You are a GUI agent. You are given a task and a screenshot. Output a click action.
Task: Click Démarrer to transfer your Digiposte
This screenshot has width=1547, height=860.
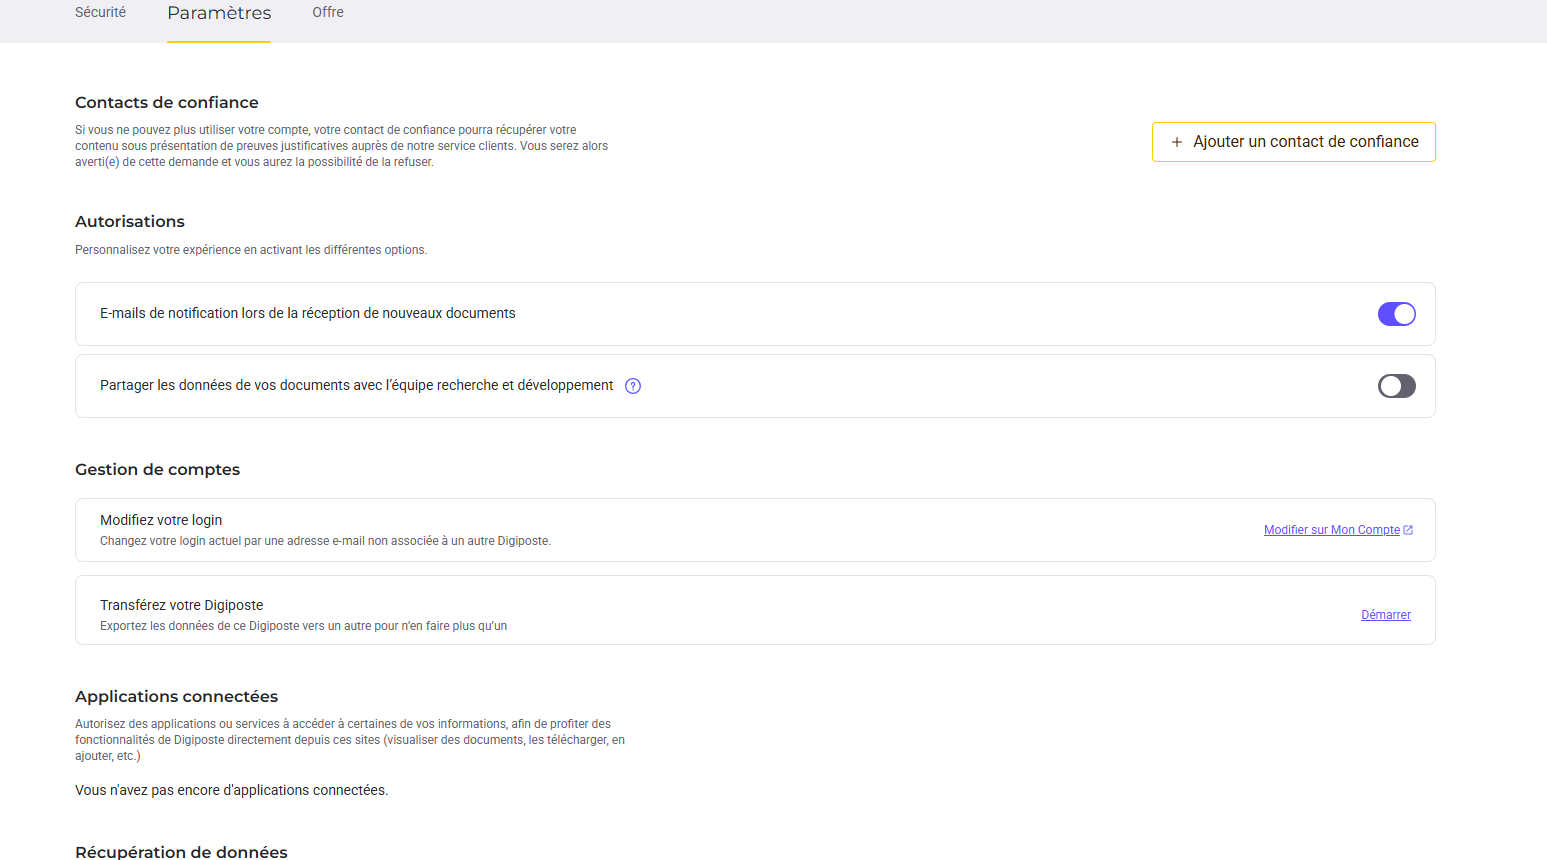(1385, 615)
